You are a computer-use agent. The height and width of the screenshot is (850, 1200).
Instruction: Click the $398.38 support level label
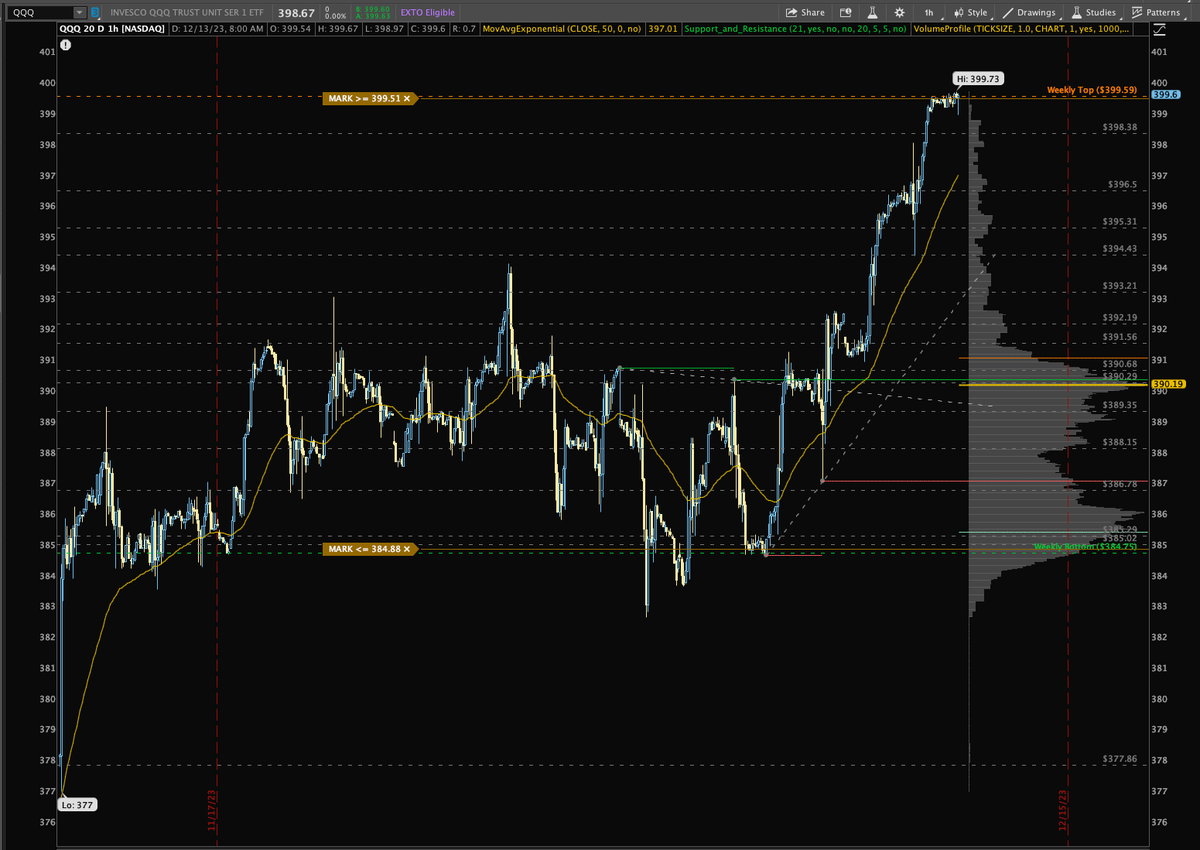click(1119, 127)
